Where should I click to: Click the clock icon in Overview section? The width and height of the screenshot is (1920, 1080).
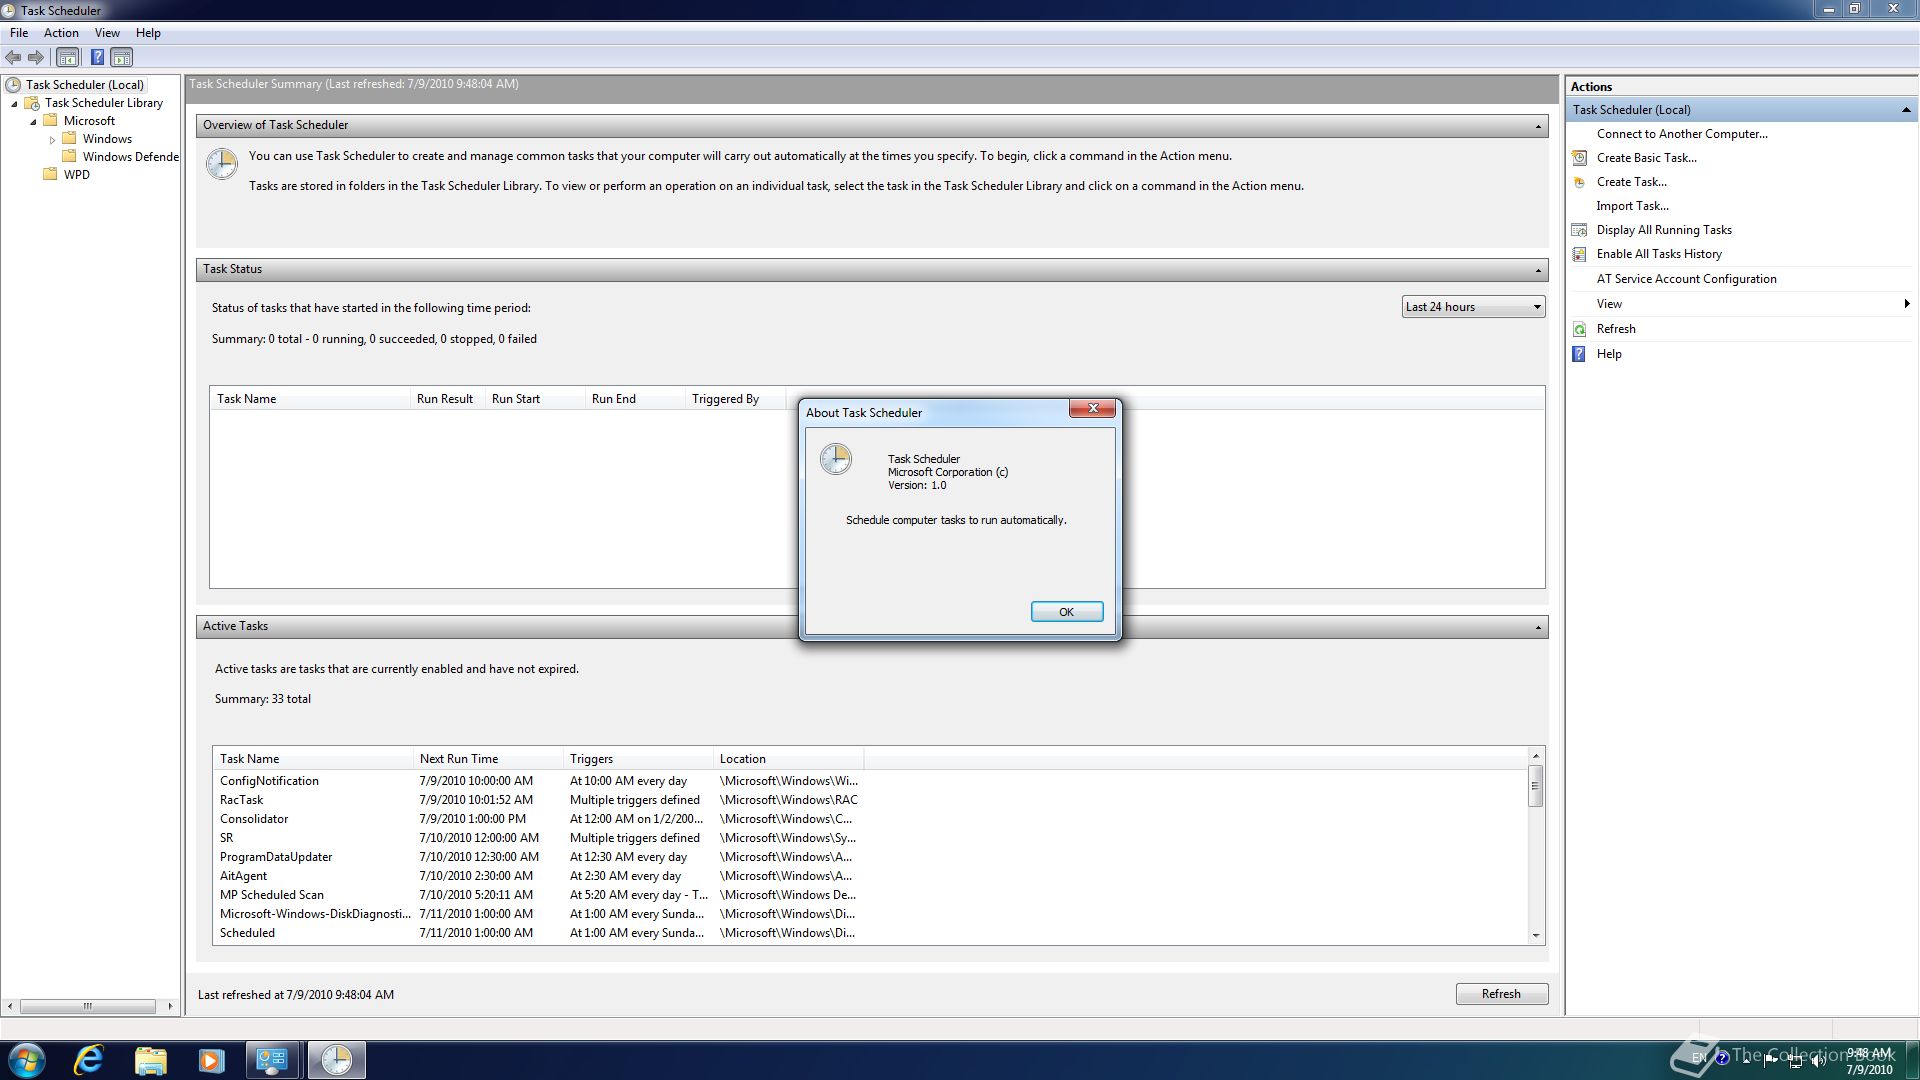tap(221, 164)
